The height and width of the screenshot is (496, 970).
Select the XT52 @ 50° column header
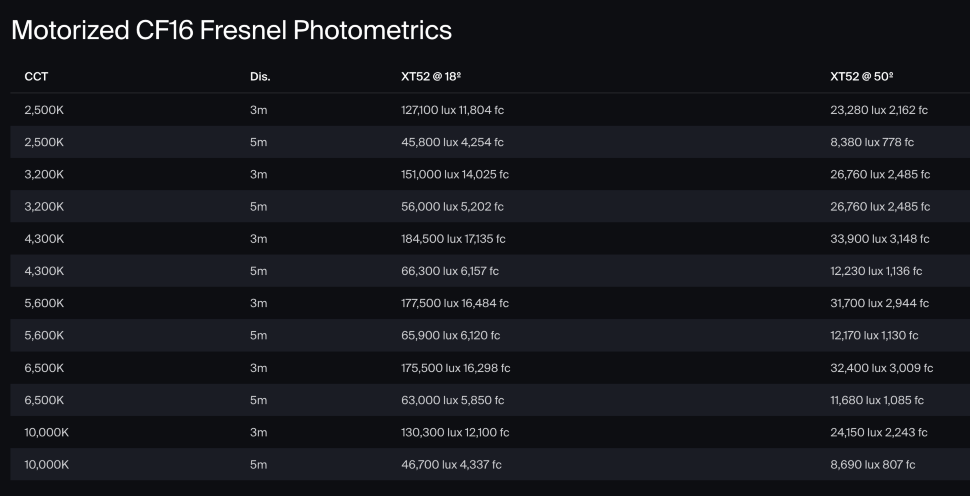pos(862,76)
